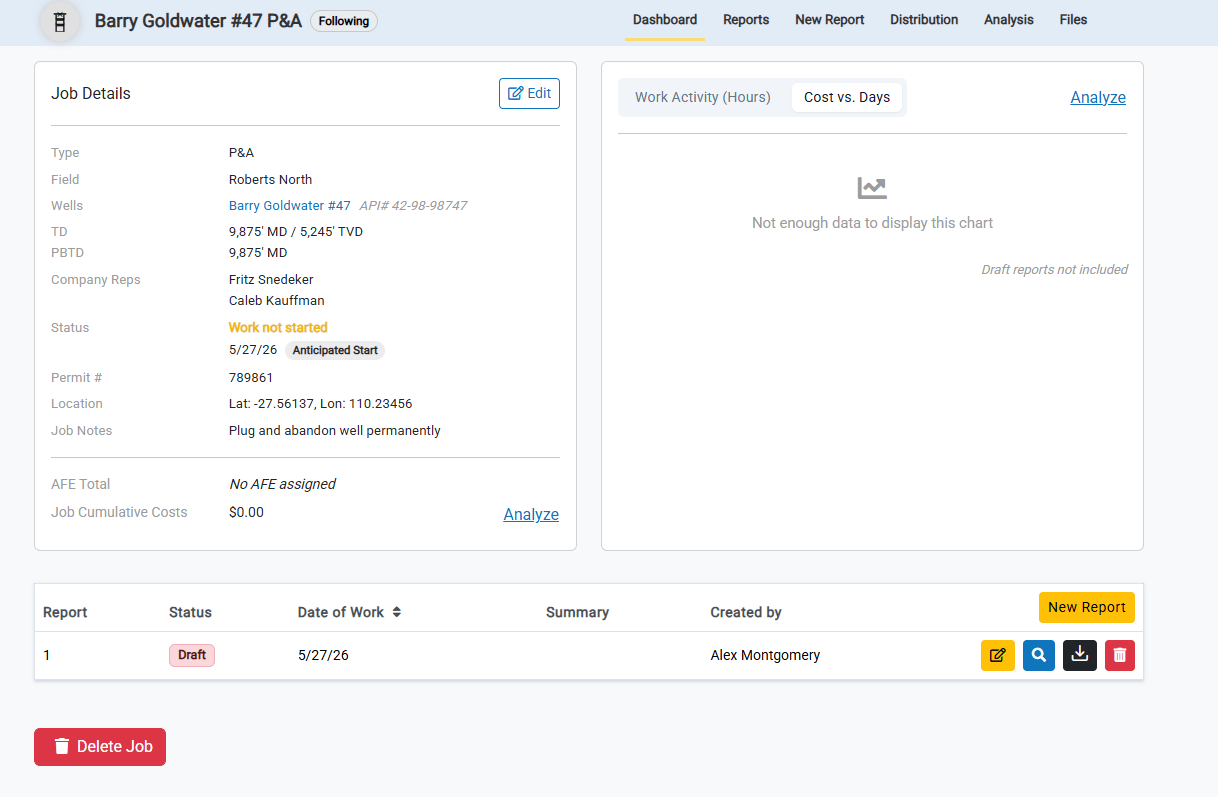
Task: Open the Analysis tab
Action: 1009,20
